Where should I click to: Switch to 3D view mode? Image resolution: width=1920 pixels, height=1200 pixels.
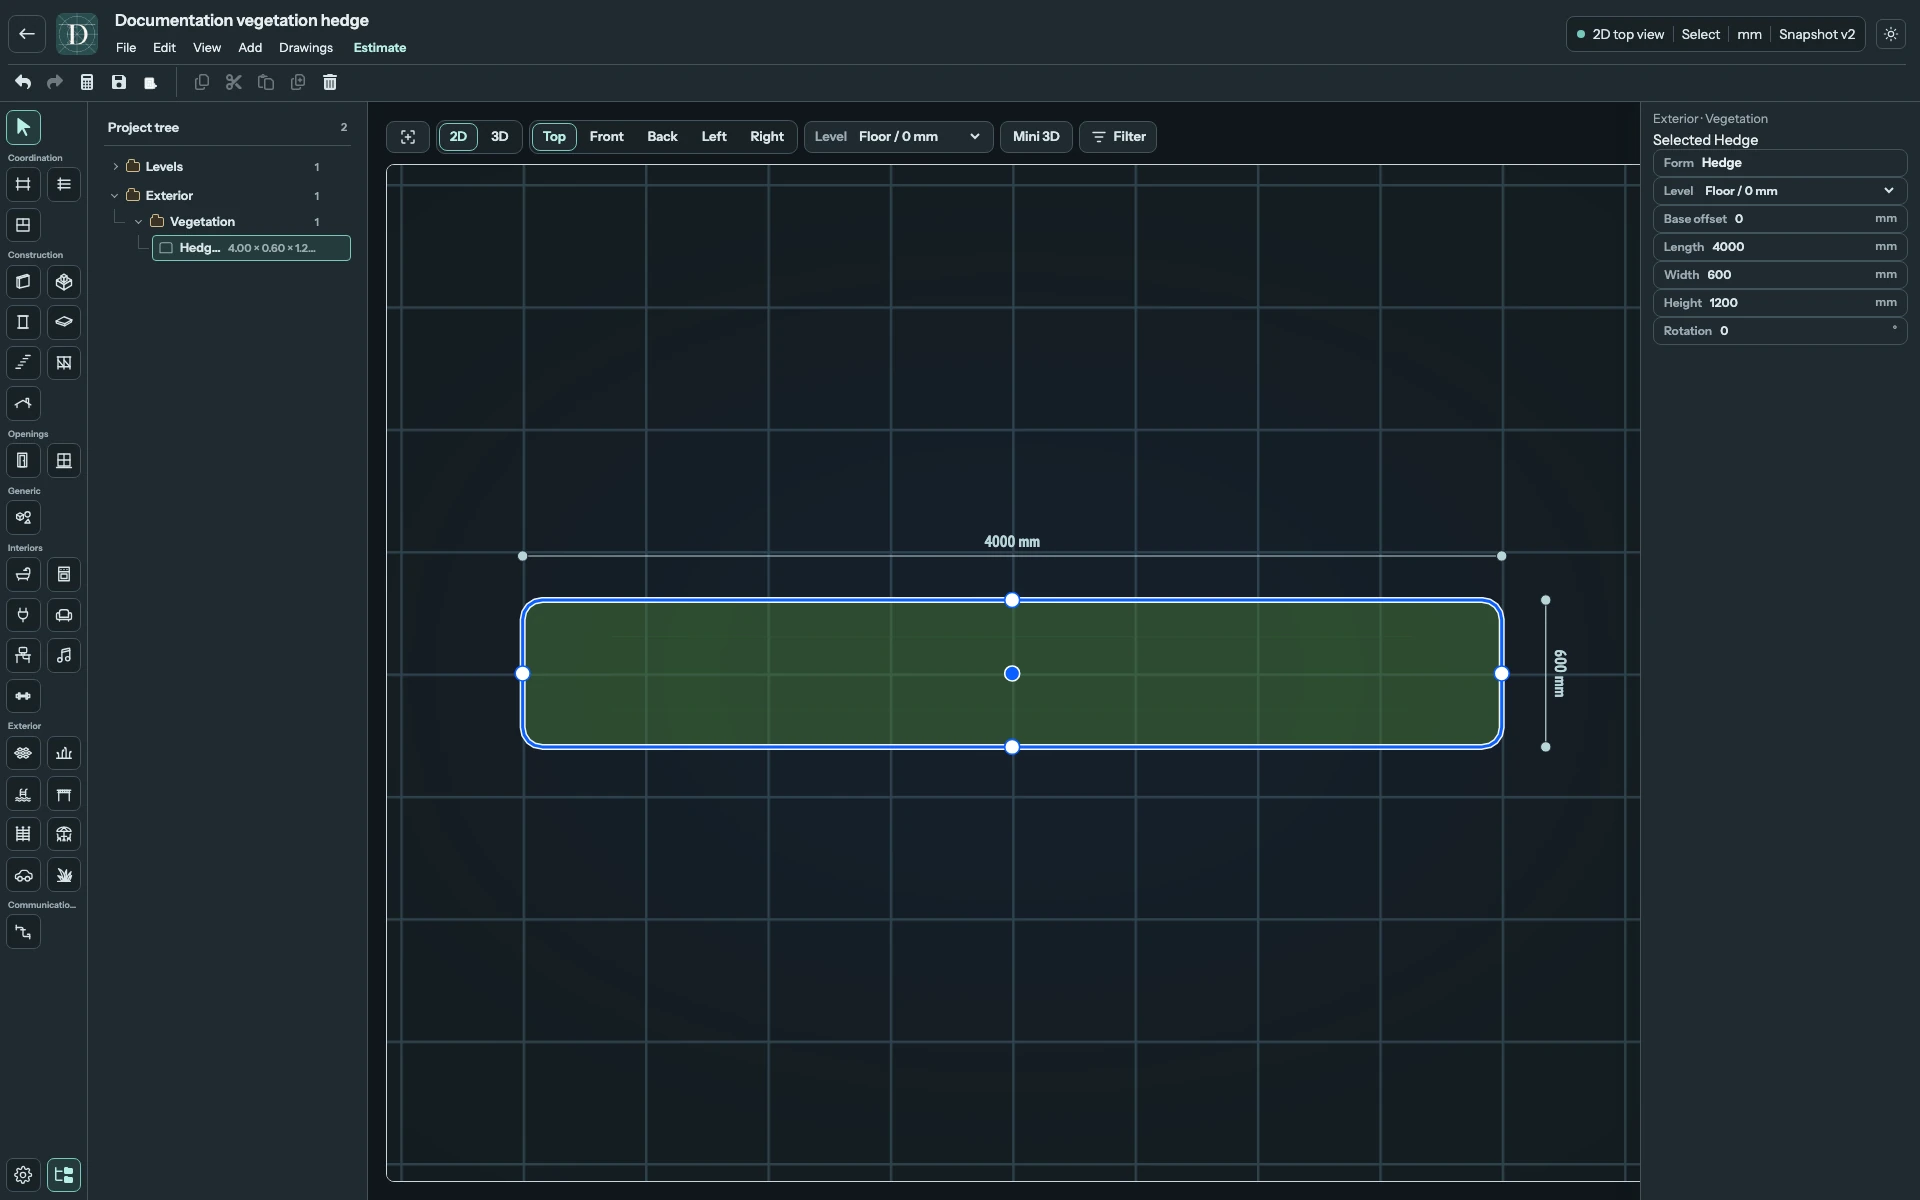(499, 137)
